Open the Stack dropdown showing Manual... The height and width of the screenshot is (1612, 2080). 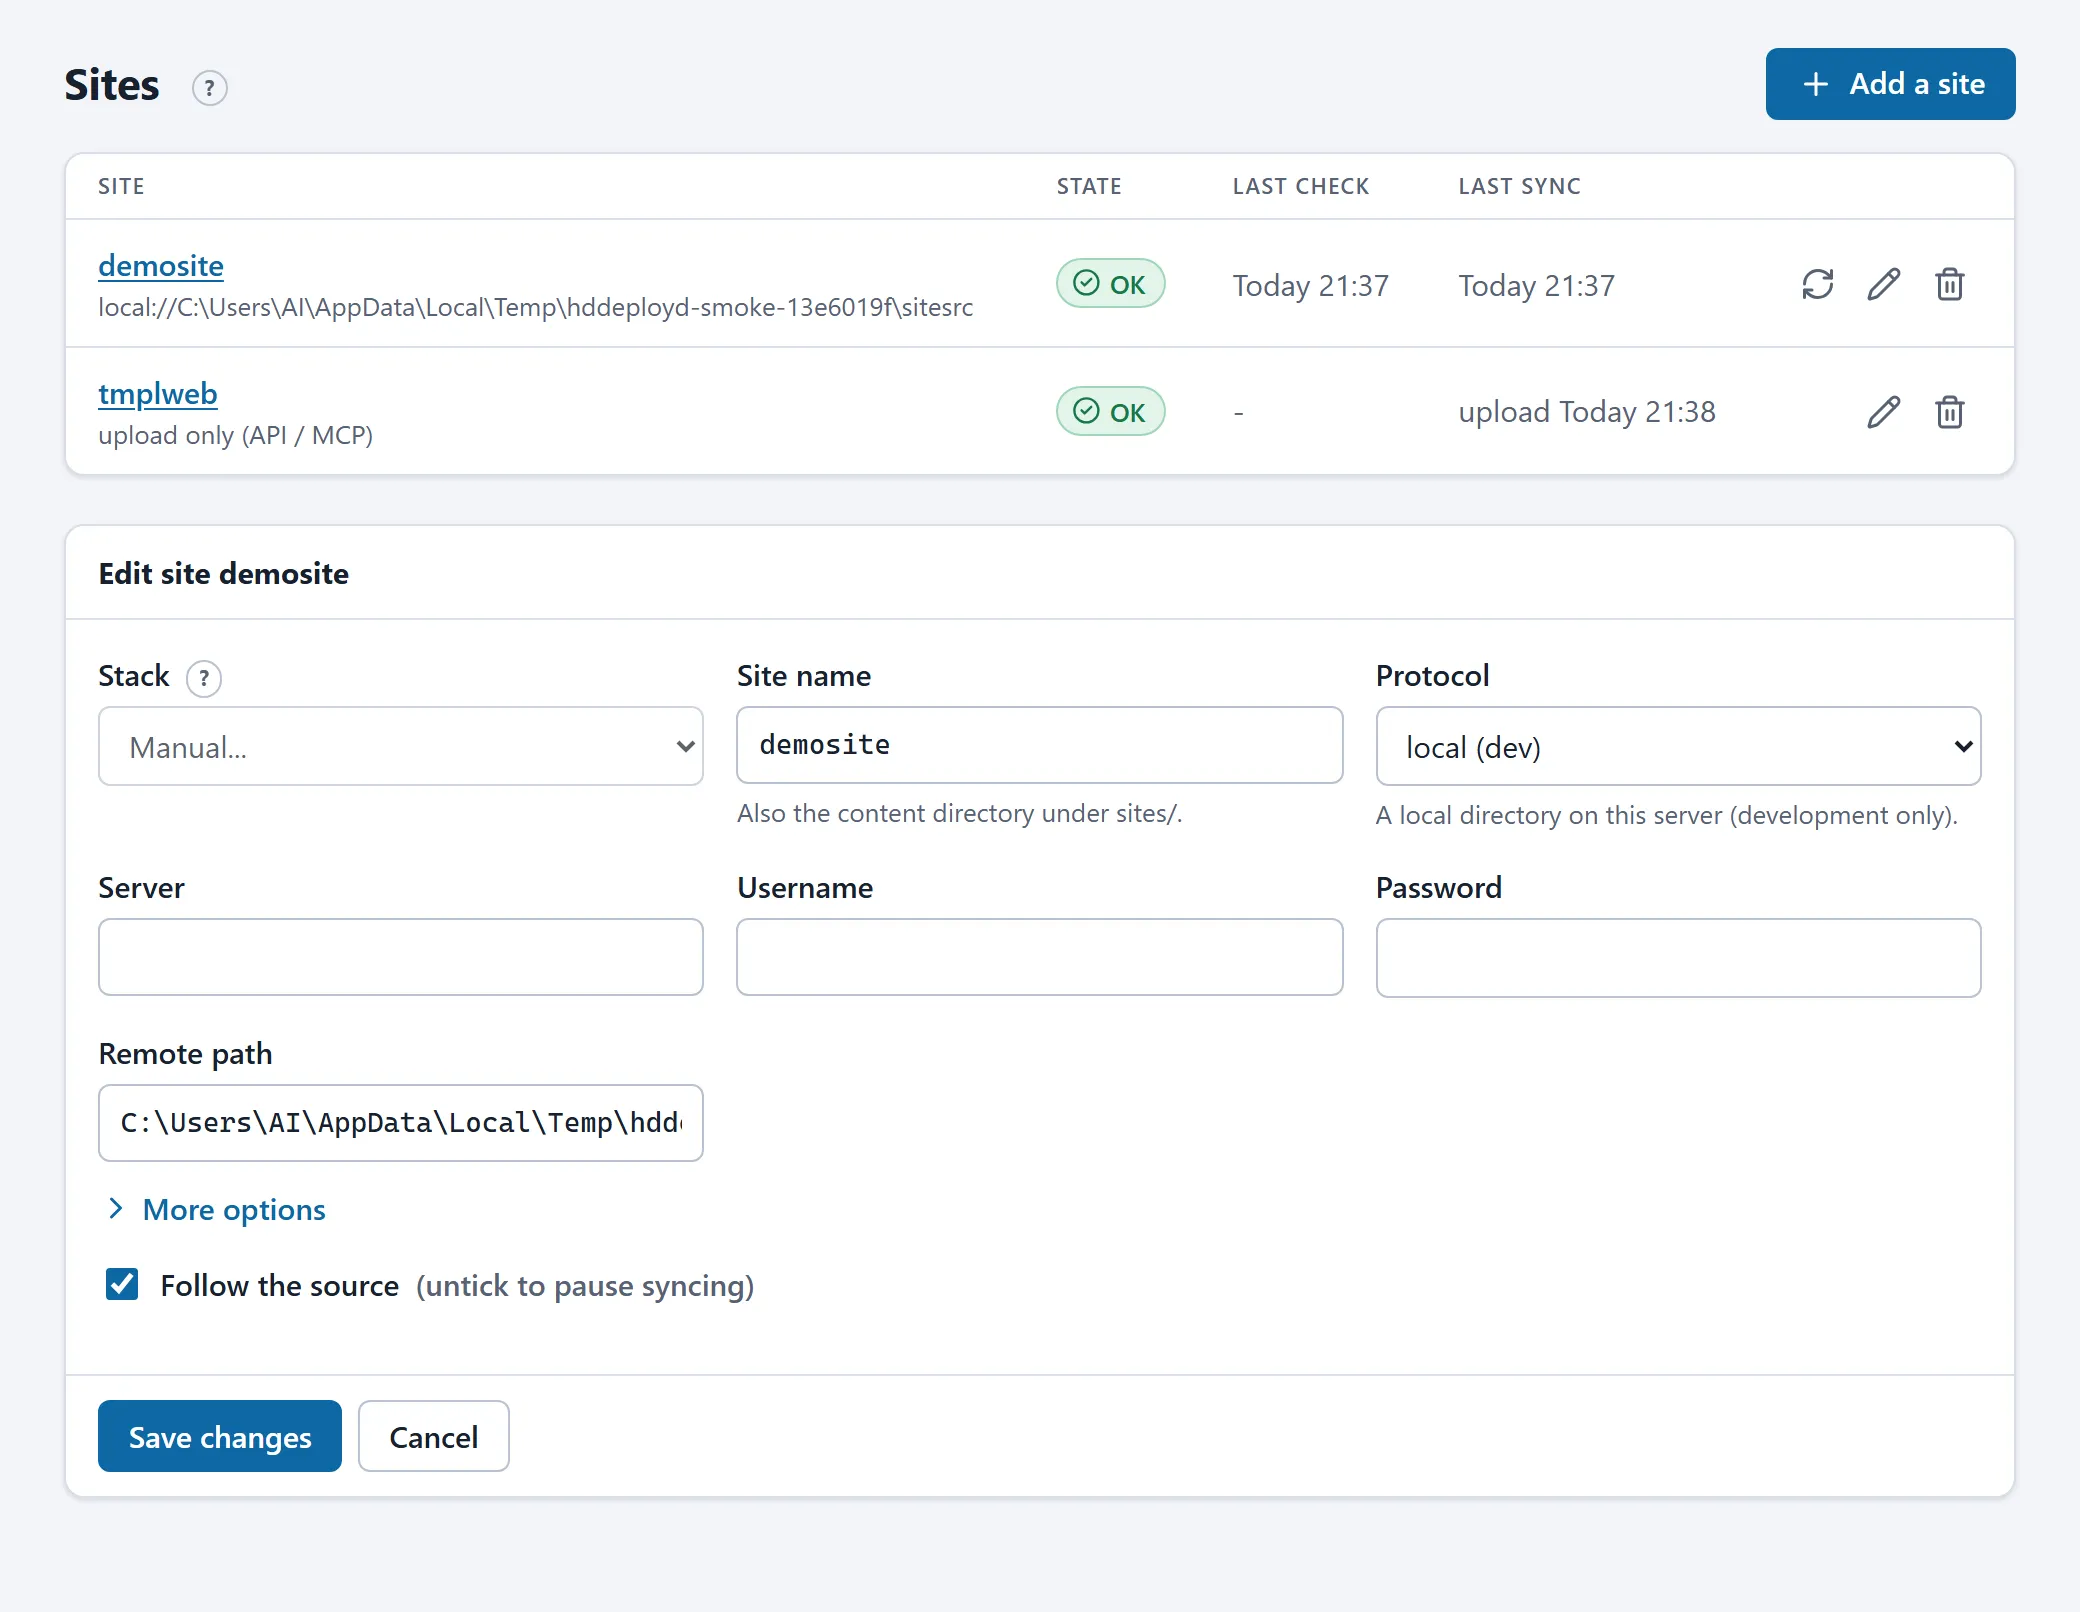[400, 746]
